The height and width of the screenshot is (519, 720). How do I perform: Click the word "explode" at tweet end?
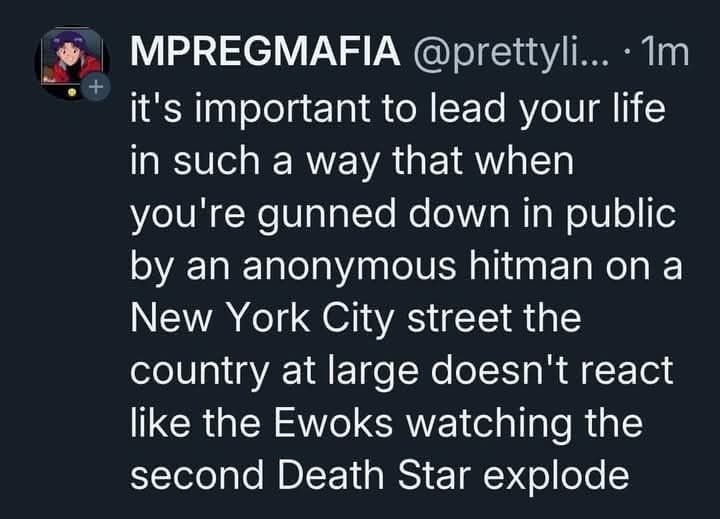point(557,477)
